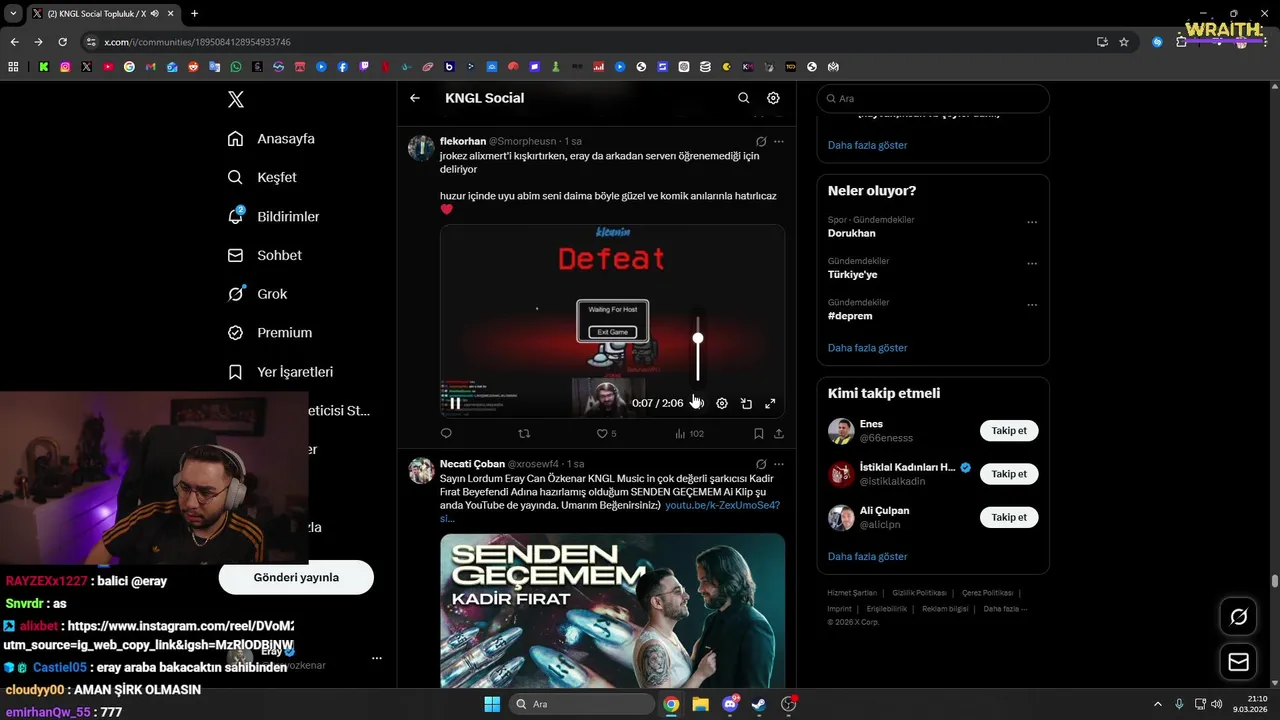Open Steam from the taskbar
The width and height of the screenshot is (1280, 720).
pyautogui.click(x=759, y=704)
